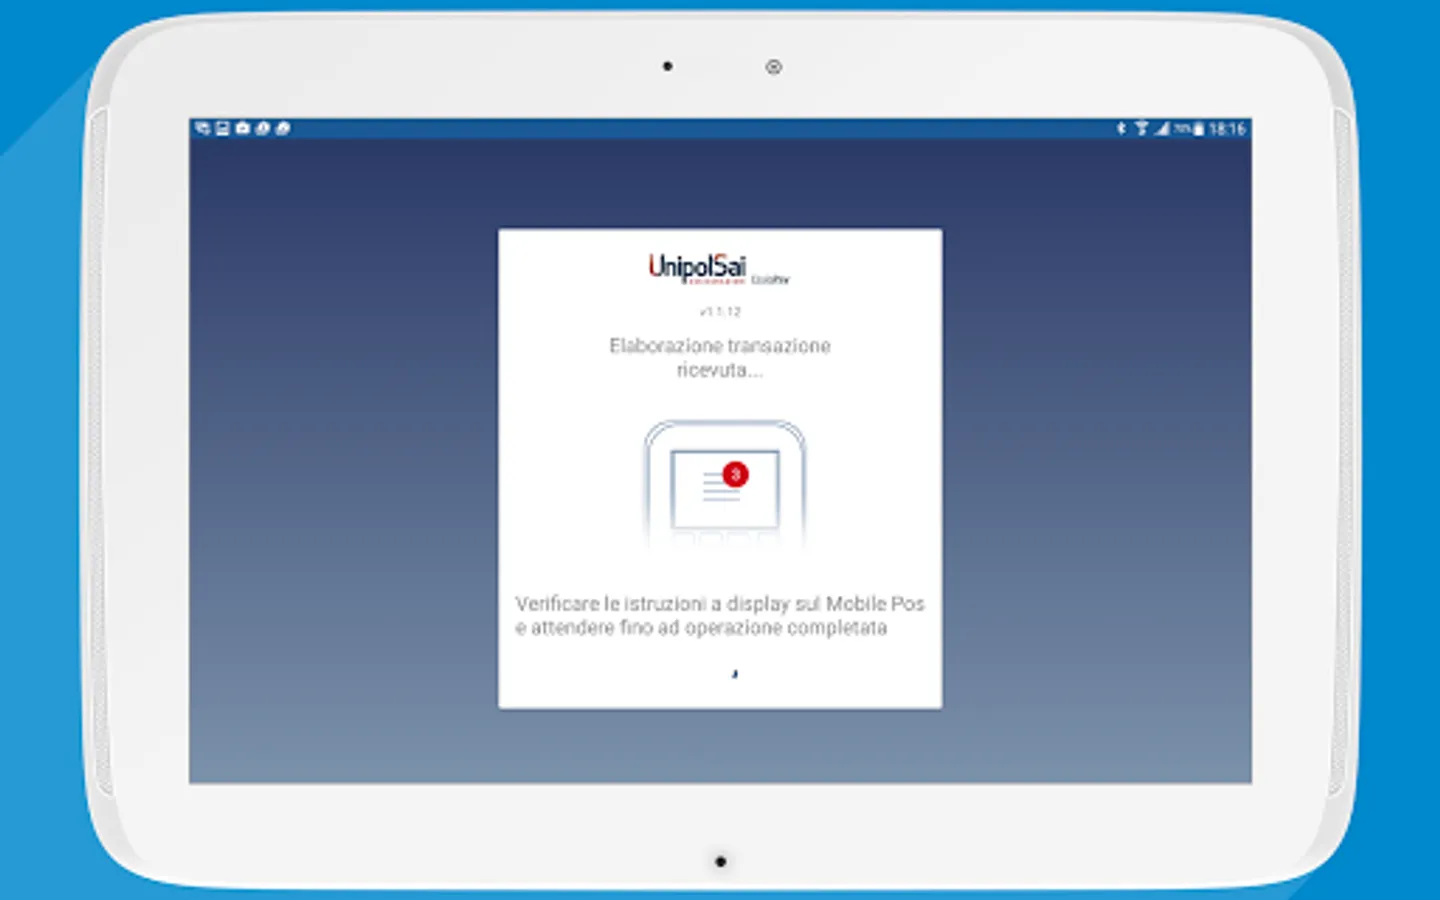Tap the battery icon in the status bar
The width and height of the screenshot is (1440, 900).
(1198, 129)
